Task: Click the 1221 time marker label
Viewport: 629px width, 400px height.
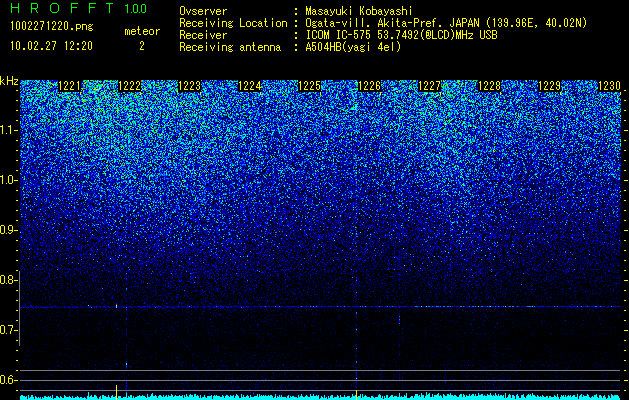Action: (69, 86)
